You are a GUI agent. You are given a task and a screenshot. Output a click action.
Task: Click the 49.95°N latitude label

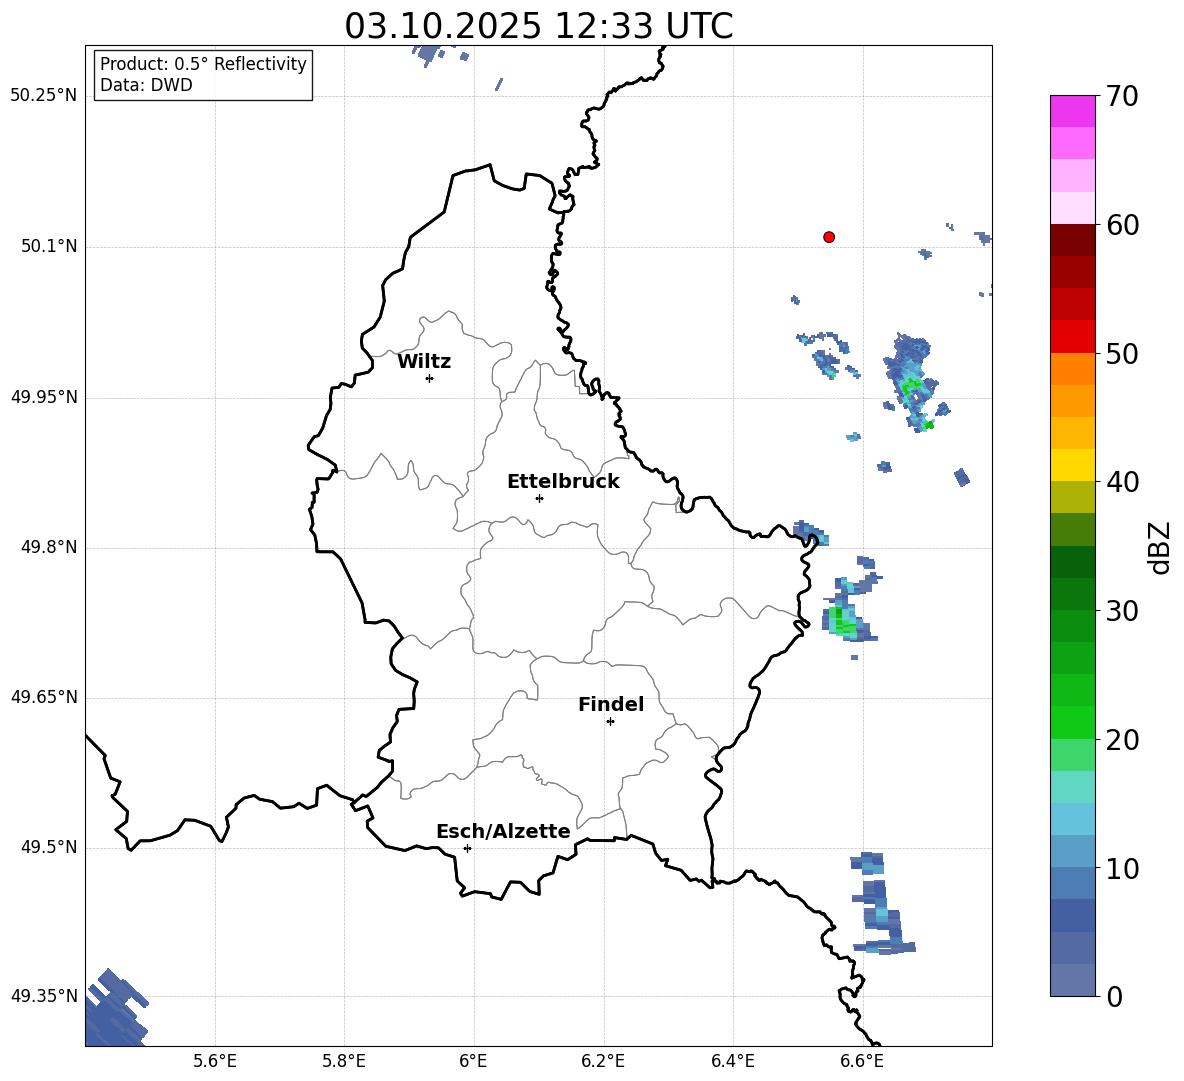click(x=44, y=397)
